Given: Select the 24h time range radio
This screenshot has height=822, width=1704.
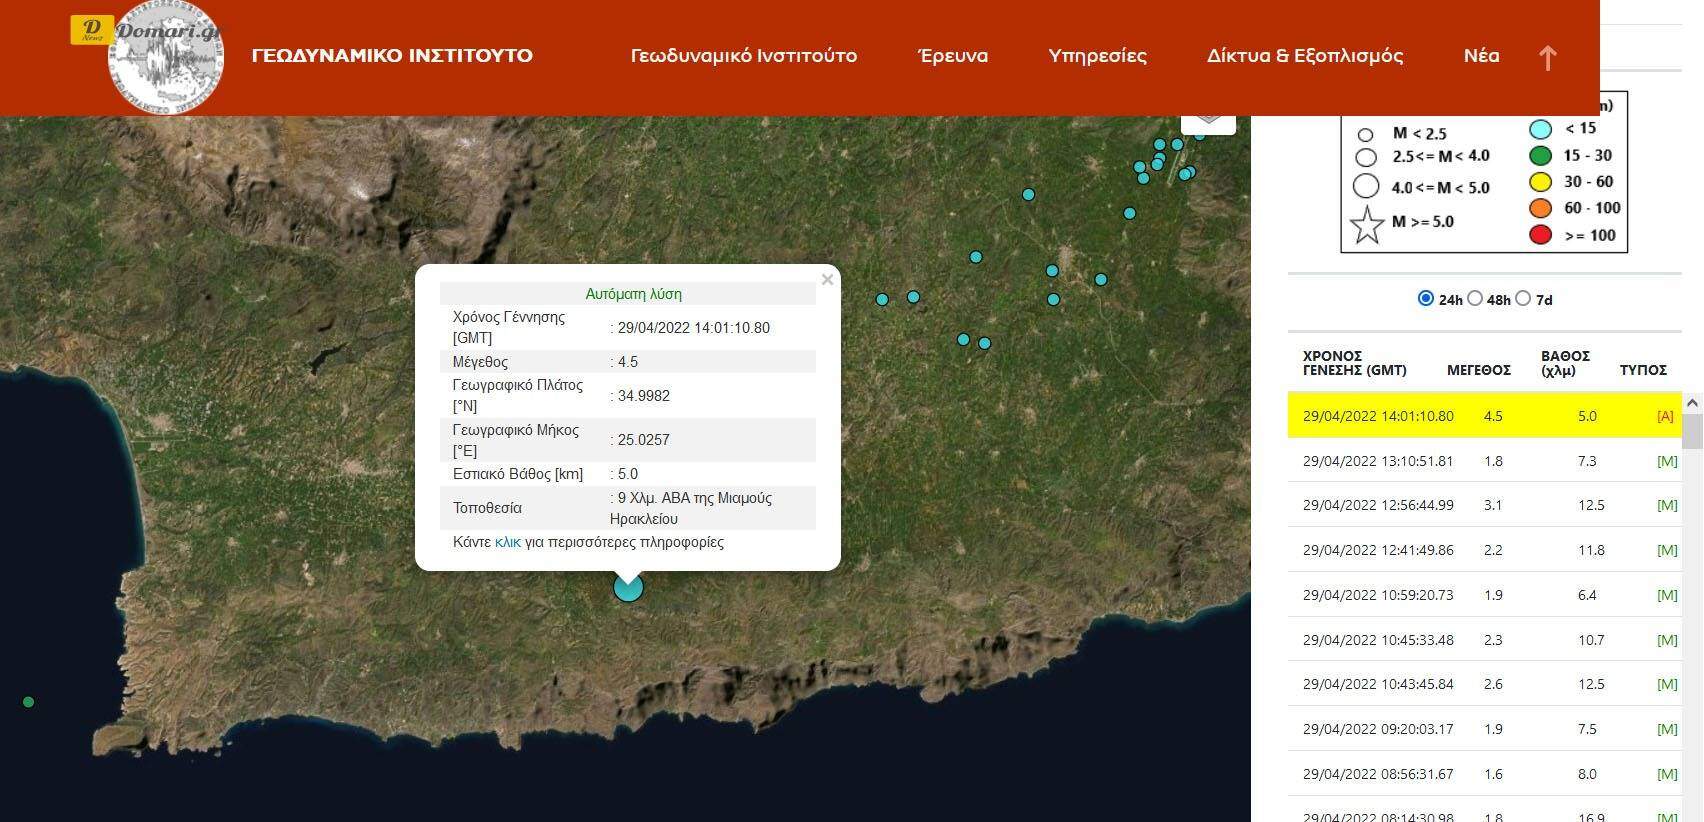Looking at the screenshot, I should coord(1426,299).
